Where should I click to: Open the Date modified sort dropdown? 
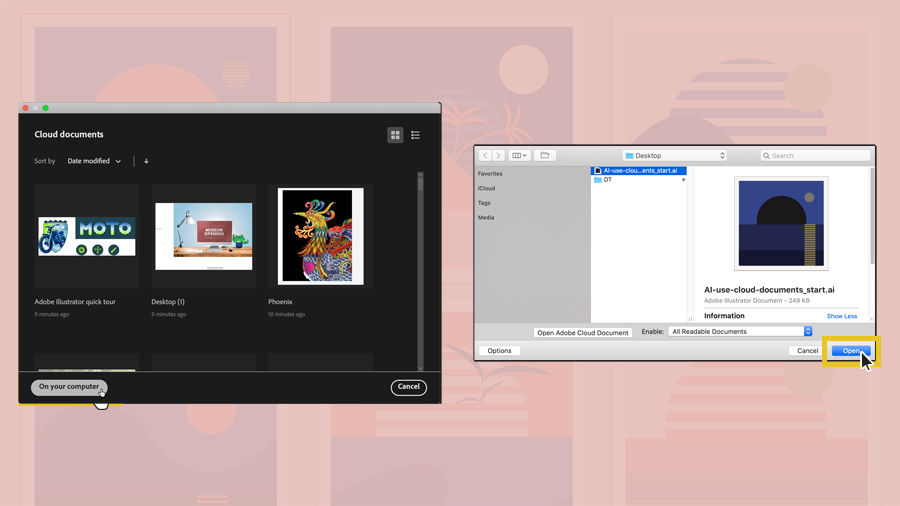pyautogui.click(x=94, y=161)
